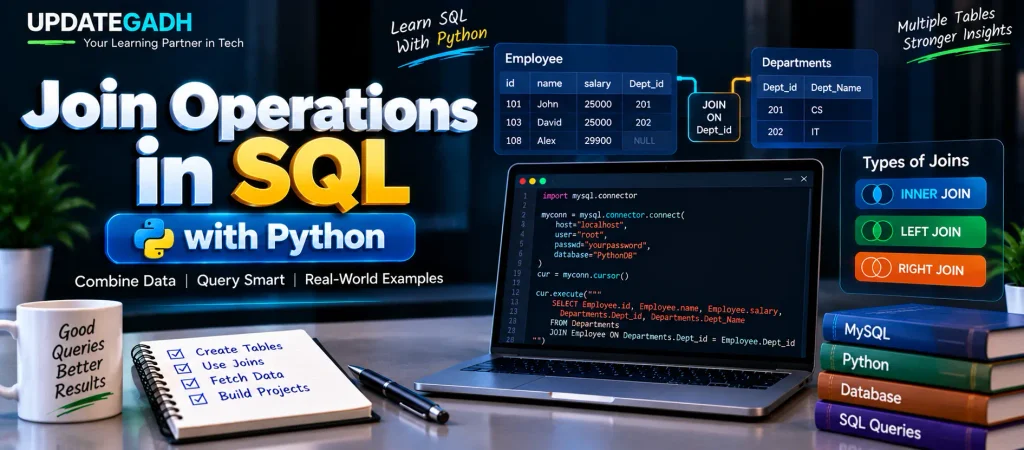Image resolution: width=1024 pixels, height=450 pixels.
Task: Click the 'Dept_id' column header in Employee table
Action: [x=646, y=84]
